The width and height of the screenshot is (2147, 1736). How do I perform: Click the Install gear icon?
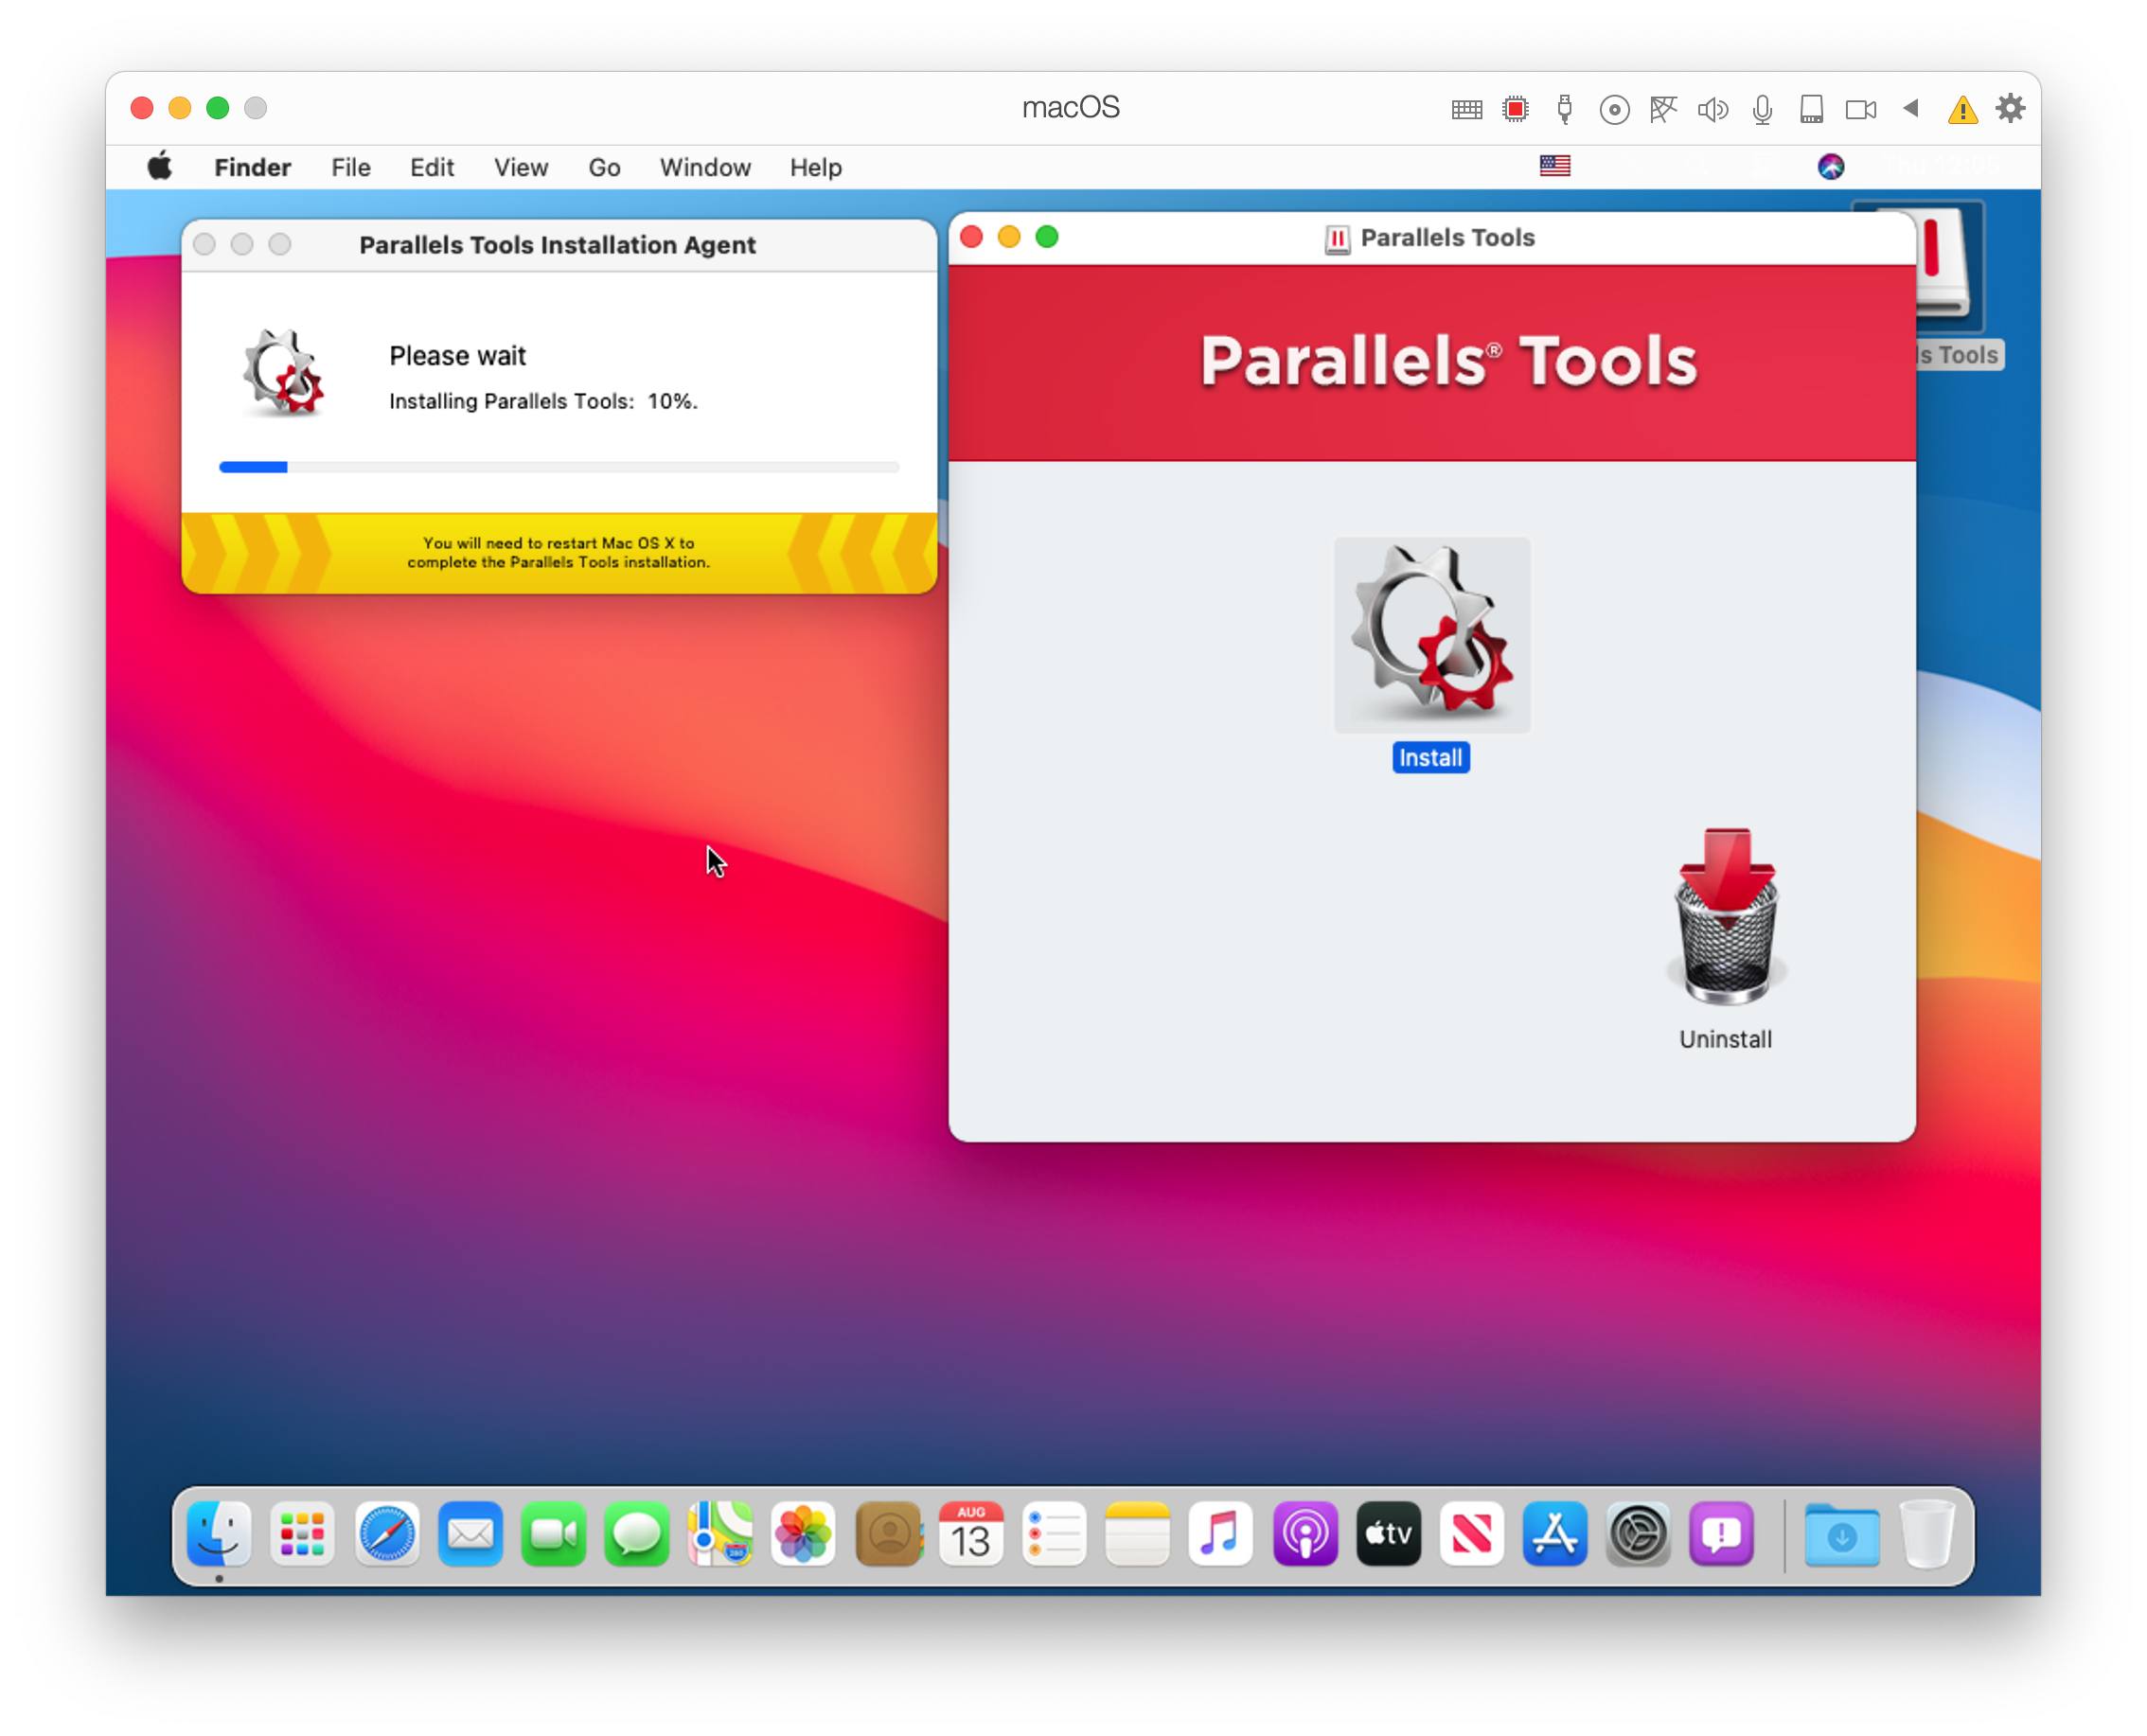1431,634
